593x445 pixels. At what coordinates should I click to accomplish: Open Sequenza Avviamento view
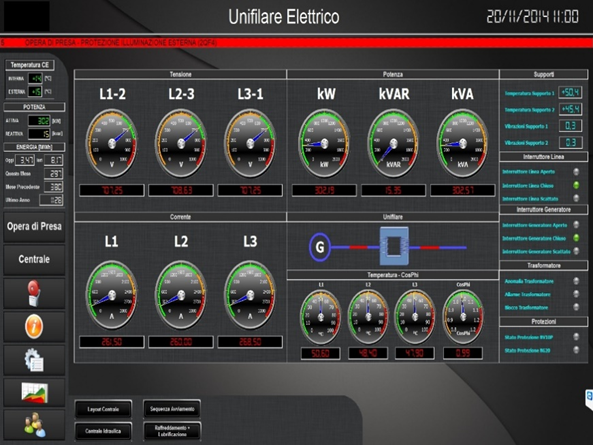tap(172, 409)
